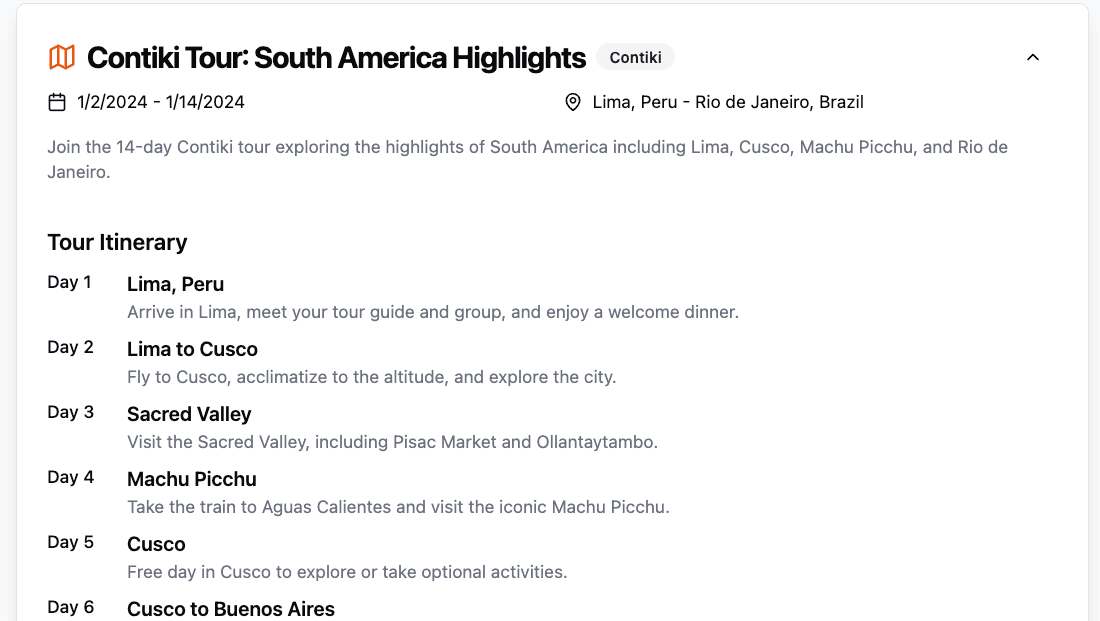Click the Lima, Peru - Rio de Janeiro location
Screen dimensions: 1100x621
pyautogui.click(x=727, y=102)
